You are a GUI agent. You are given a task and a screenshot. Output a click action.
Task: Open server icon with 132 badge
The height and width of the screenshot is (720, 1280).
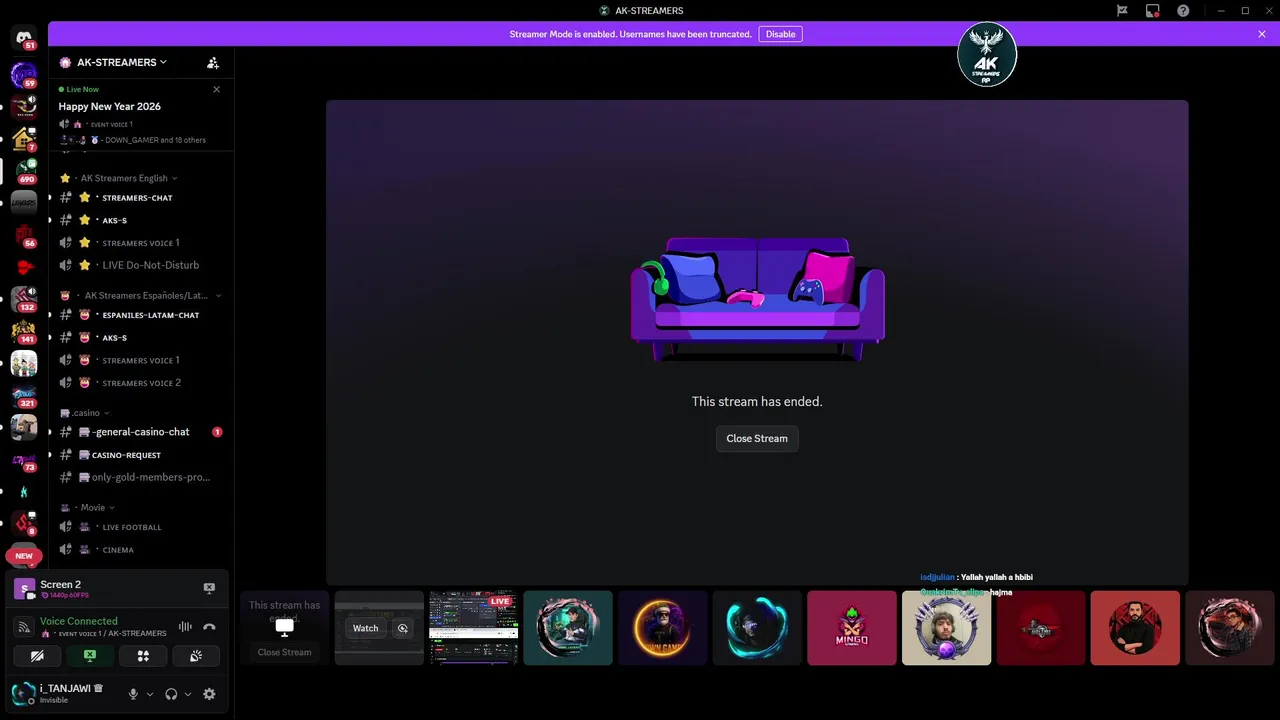point(24,299)
